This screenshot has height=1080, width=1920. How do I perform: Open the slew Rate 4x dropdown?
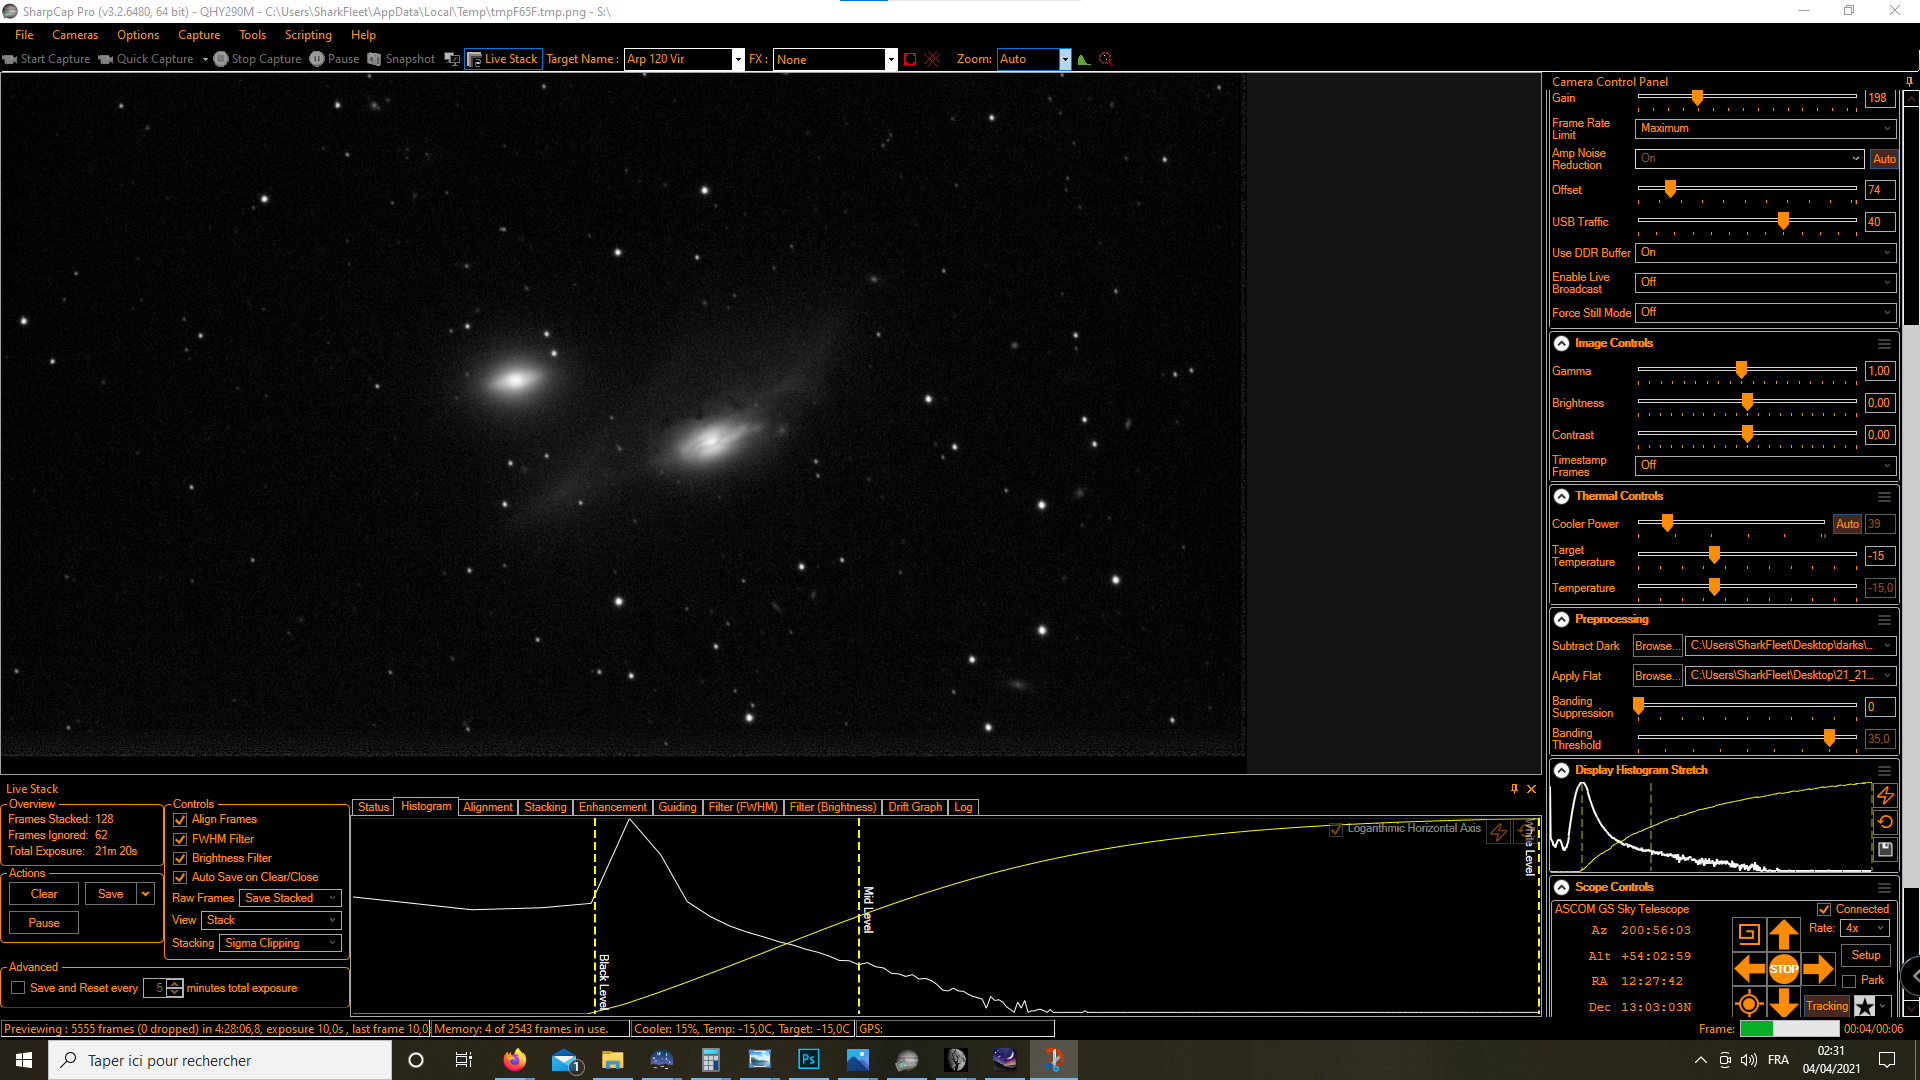tap(1865, 928)
